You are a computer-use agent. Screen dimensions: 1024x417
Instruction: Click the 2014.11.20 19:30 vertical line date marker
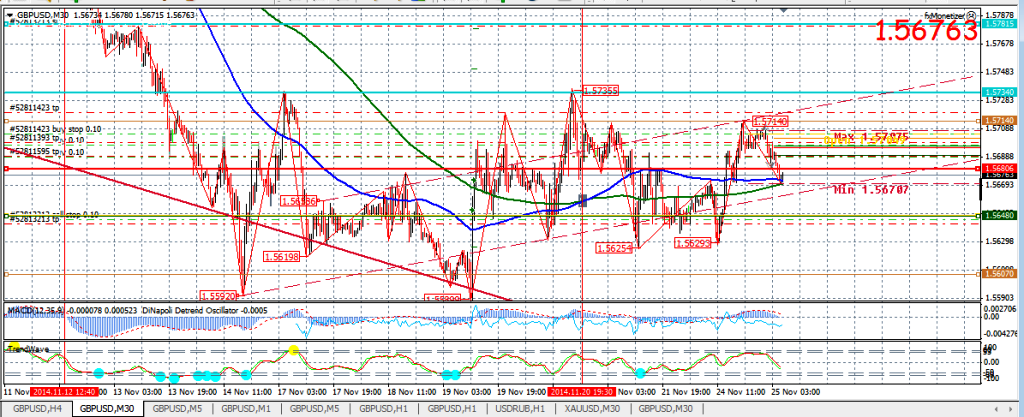pyautogui.click(x=582, y=392)
